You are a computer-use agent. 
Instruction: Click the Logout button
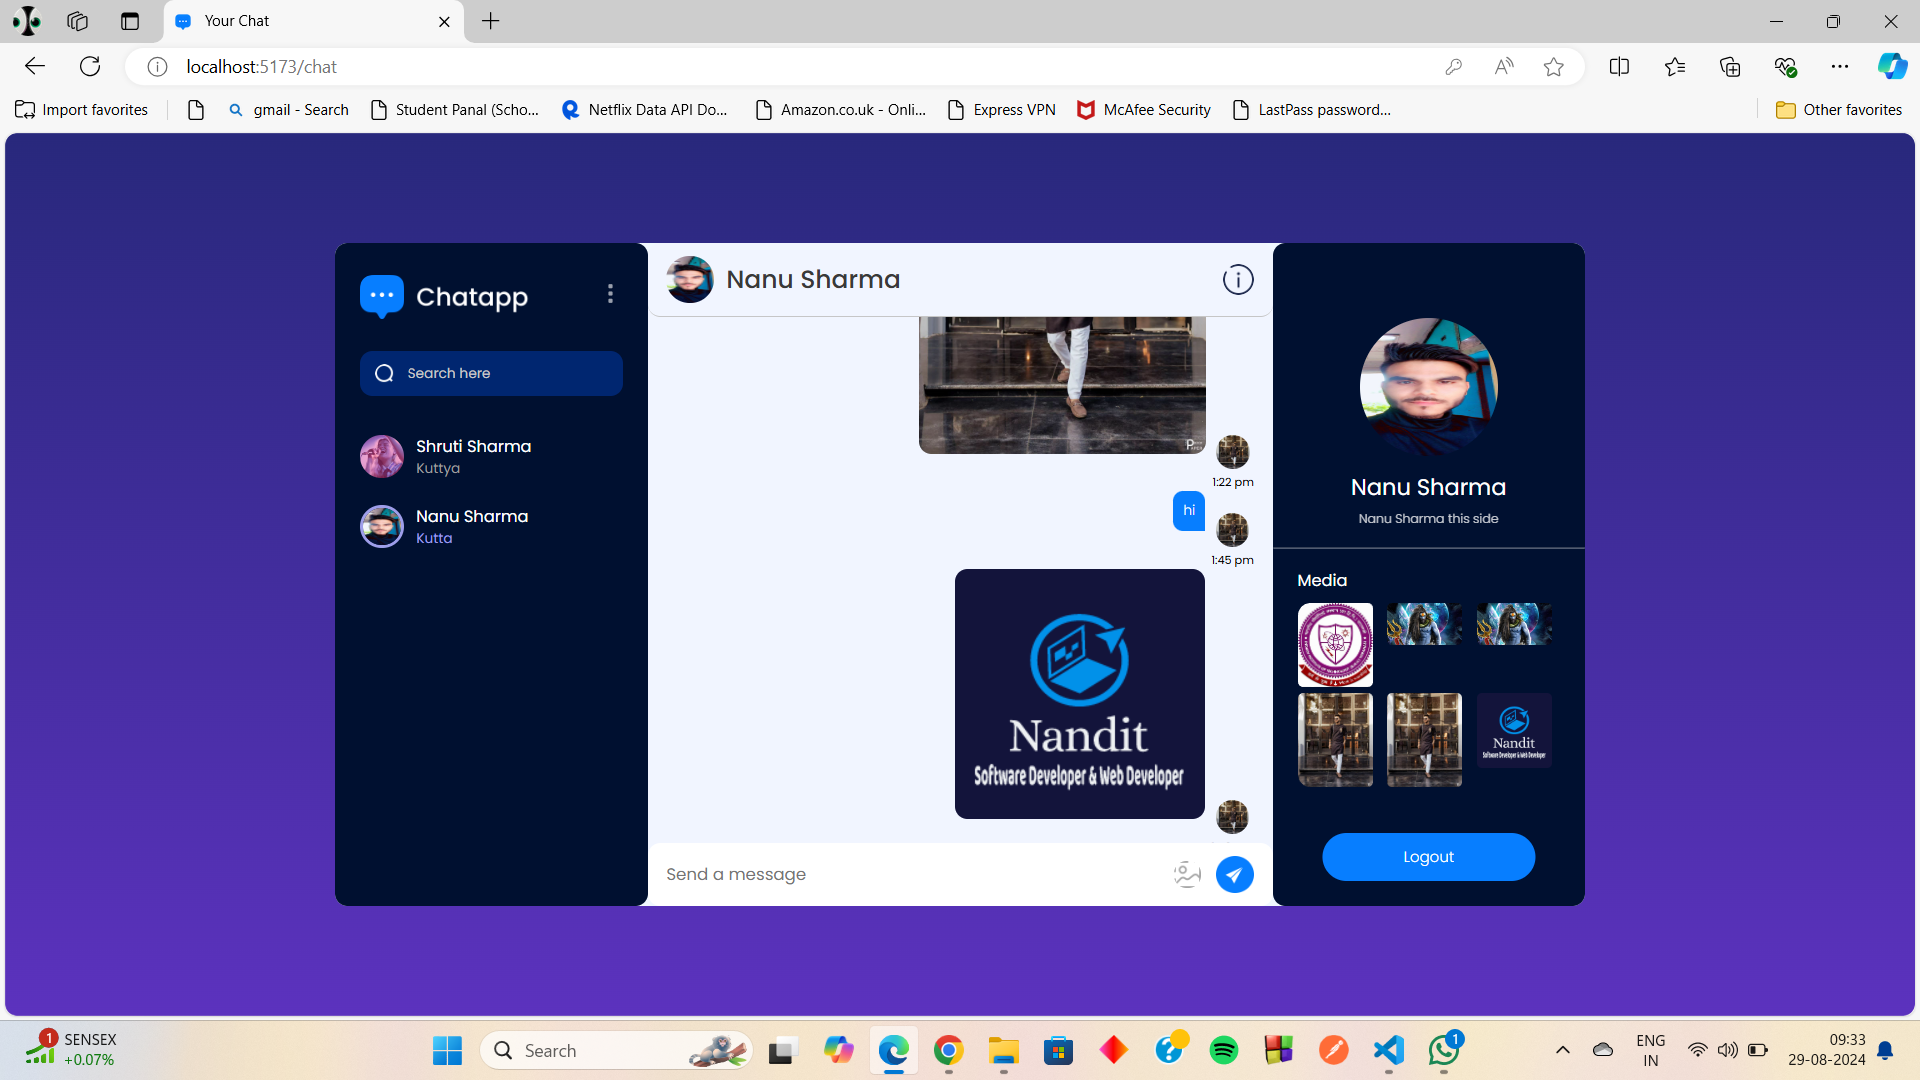click(1428, 857)
